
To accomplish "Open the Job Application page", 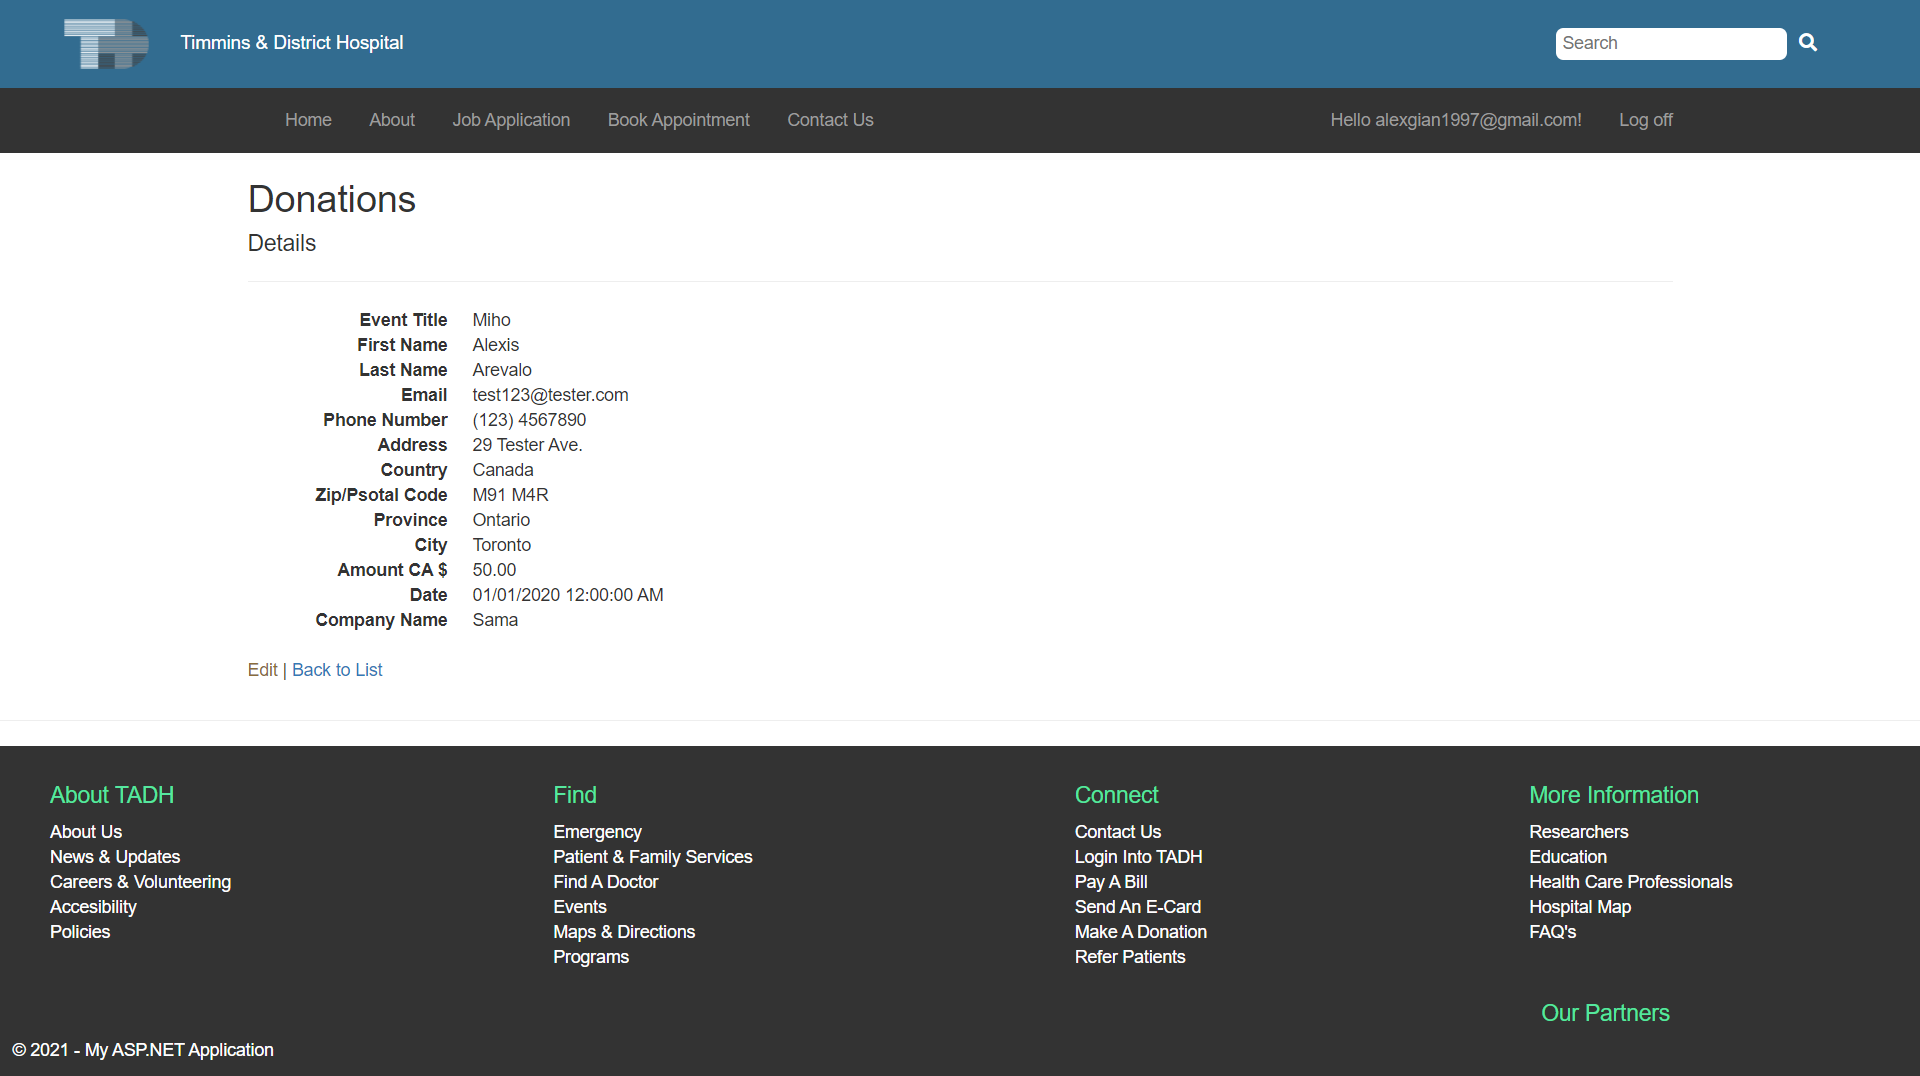I will [510, 120].
